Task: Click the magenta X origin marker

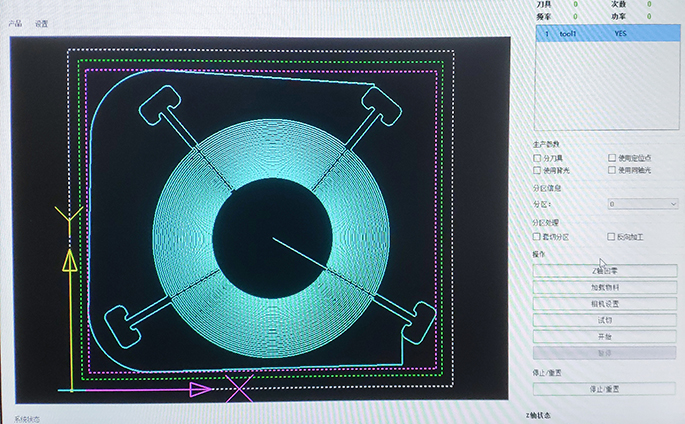Action: tap(238, 389)
